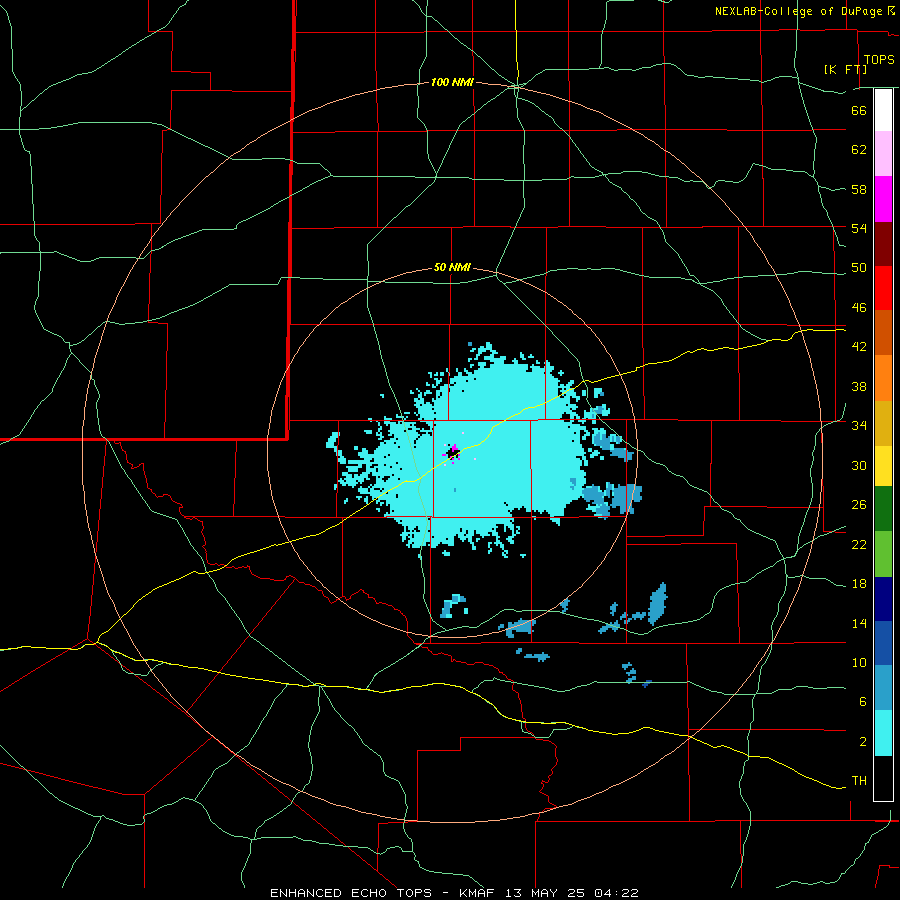Click legend value 58
This screenshot has width=900, height=900.
click(859, 189)
